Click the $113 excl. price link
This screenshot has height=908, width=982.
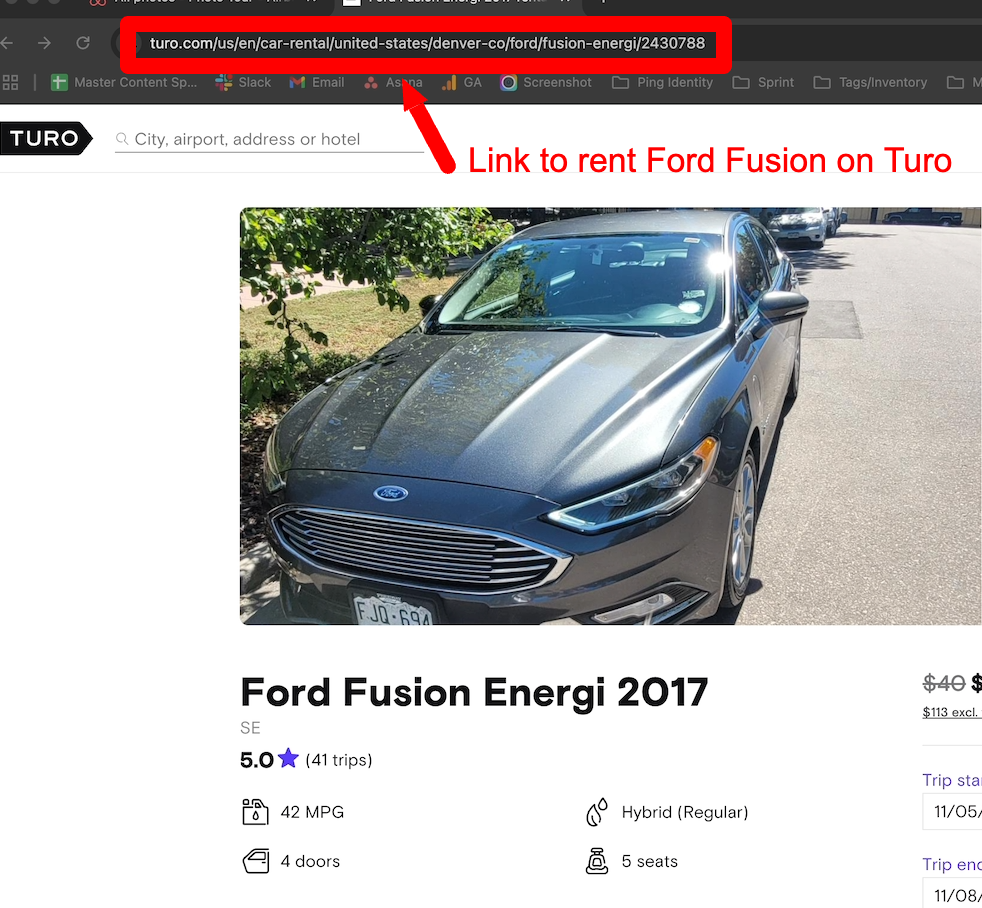tap(951, 712)
